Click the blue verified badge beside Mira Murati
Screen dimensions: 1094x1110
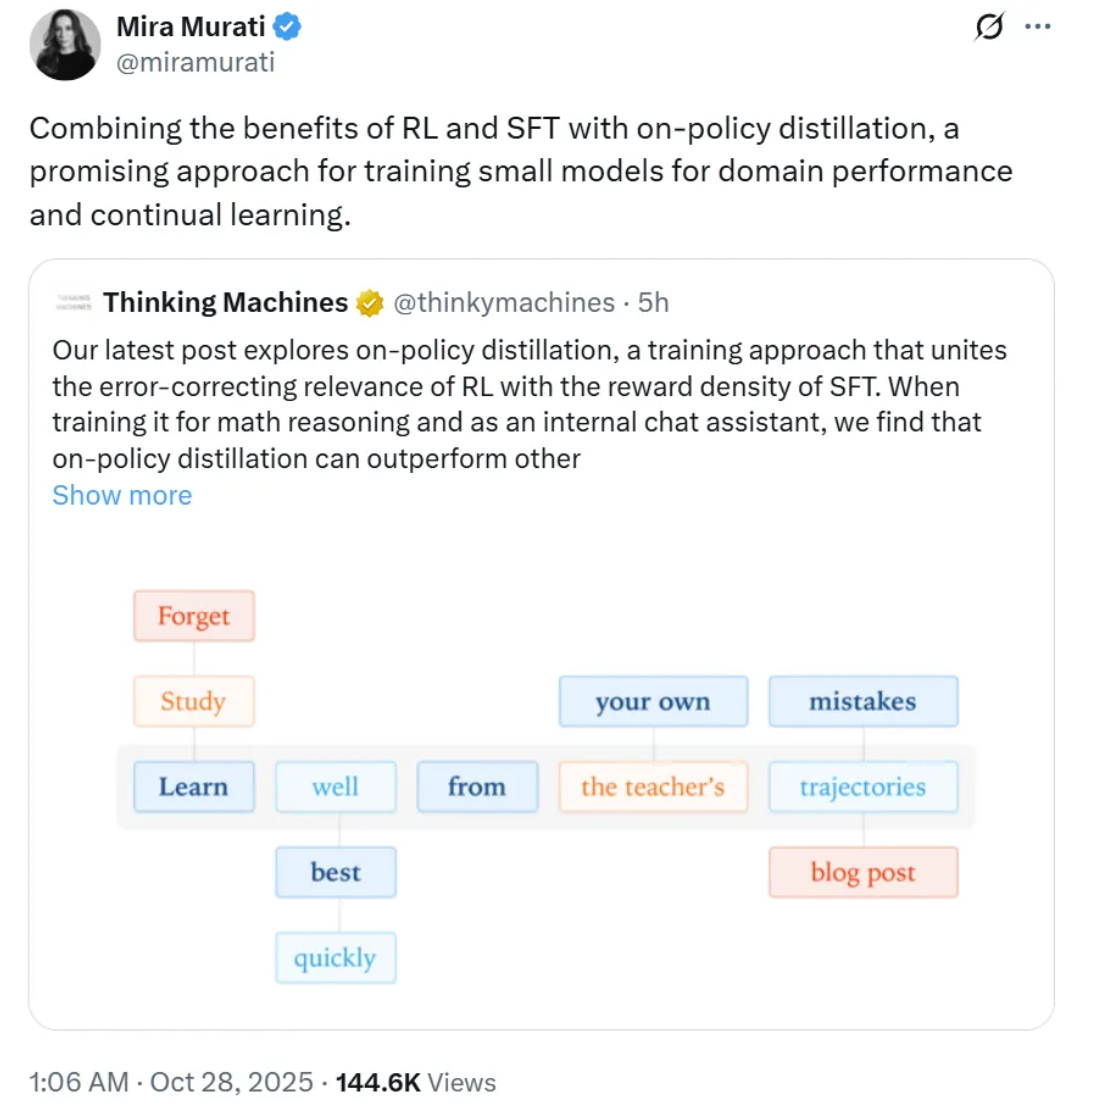pyautogui.click(x=288, y=27)
